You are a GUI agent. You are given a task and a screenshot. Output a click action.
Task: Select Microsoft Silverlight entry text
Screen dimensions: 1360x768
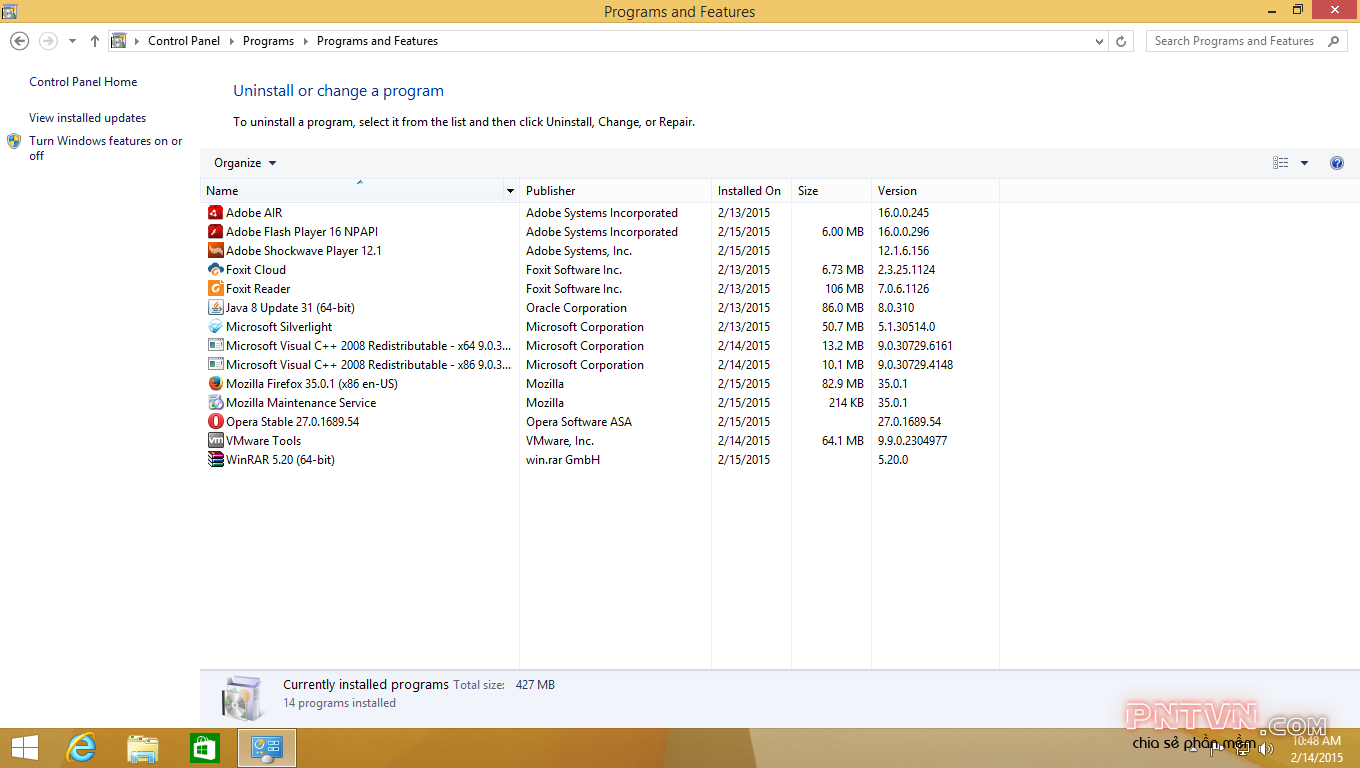coord(279,327)
